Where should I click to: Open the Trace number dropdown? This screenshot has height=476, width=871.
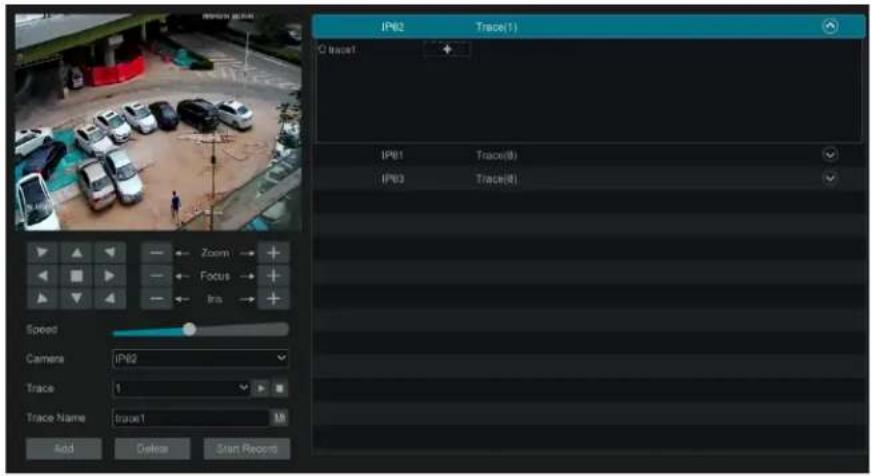pos(181,388)
